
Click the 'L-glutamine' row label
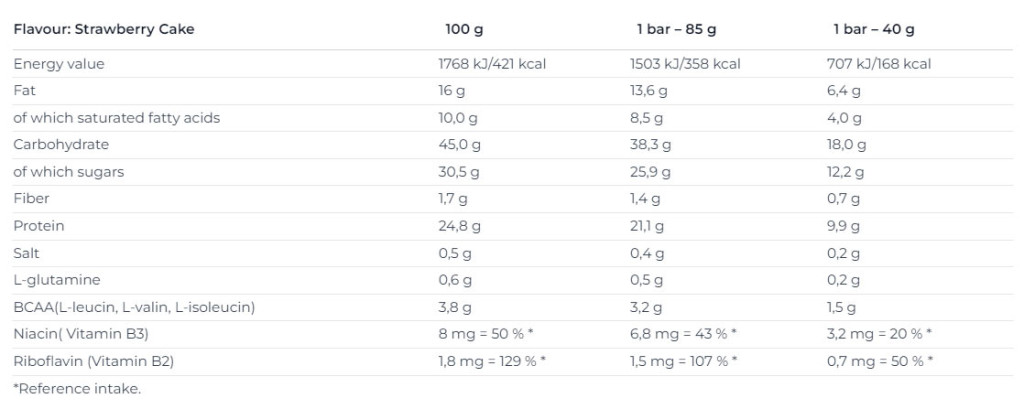click(57, 280)
